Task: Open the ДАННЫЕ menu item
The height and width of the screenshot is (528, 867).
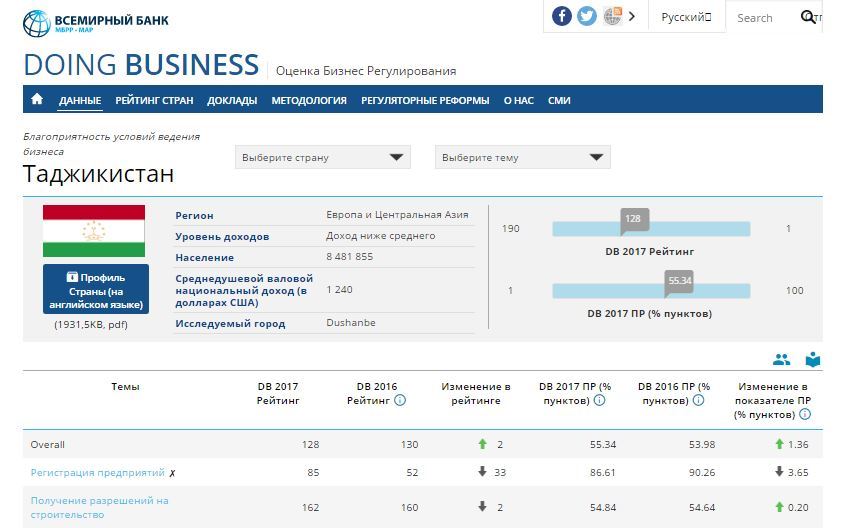Action: point(80,100)
